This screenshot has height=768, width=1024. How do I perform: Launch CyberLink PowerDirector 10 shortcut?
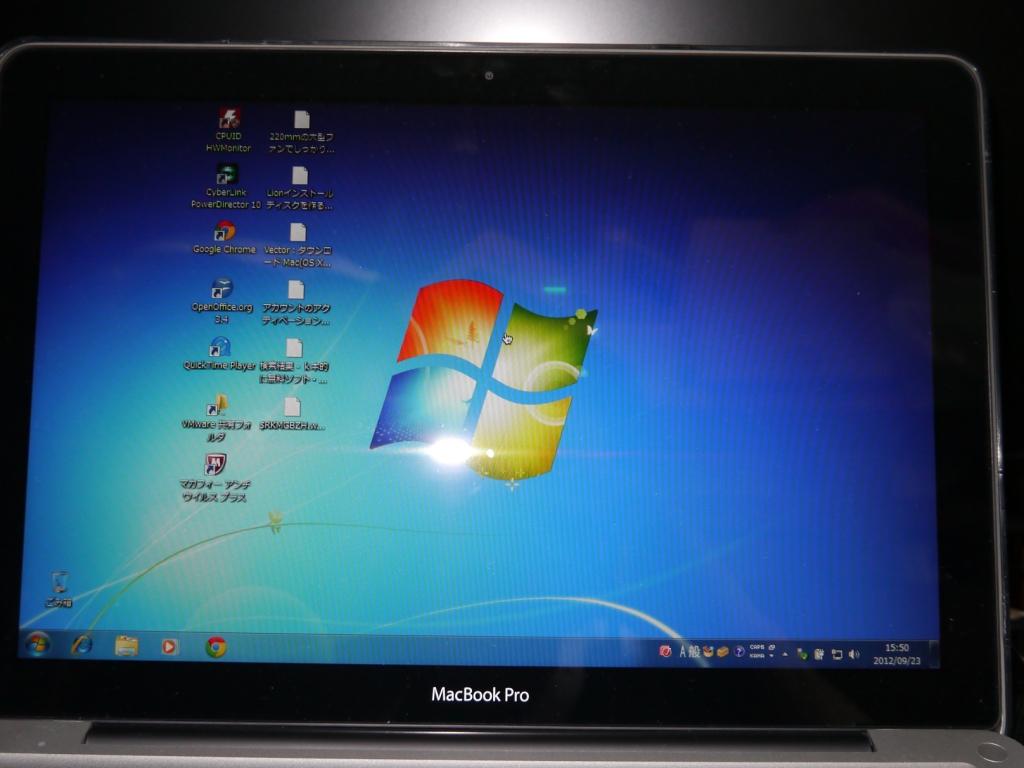click(x=226, y=187)
